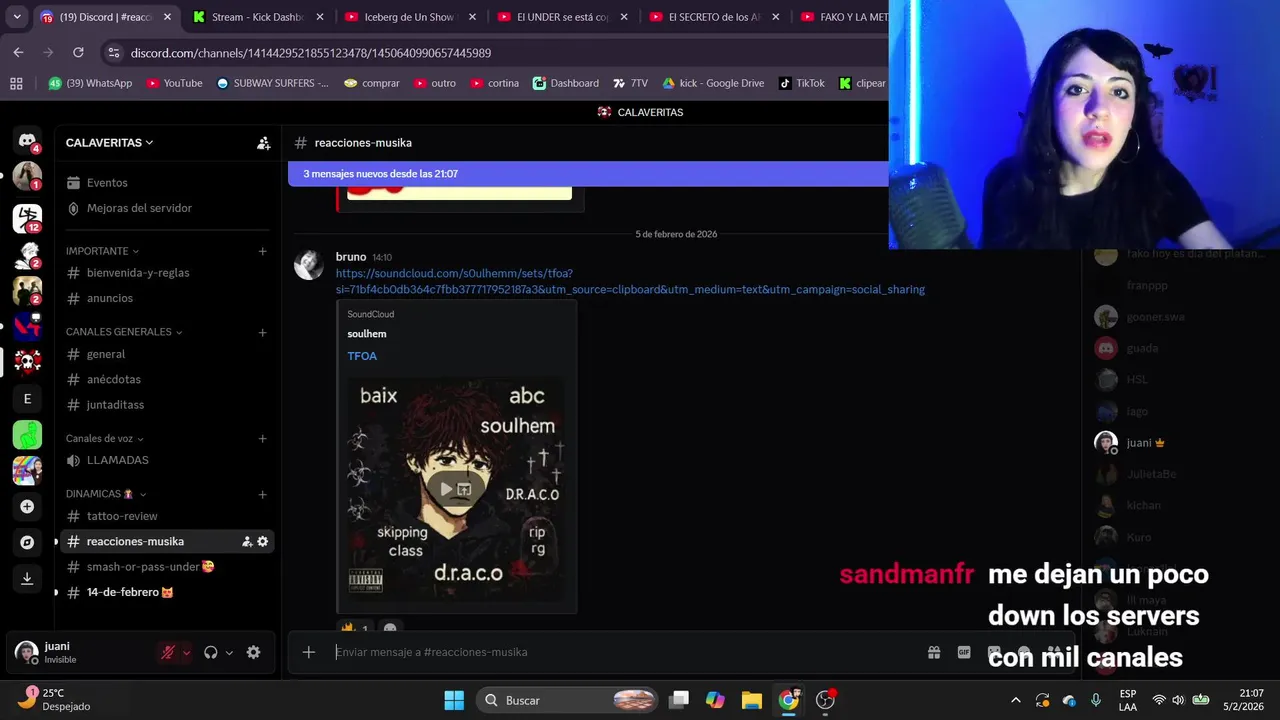Click the headphones deafen icon
Screen dimensions: 1280x720
(x=211, y=652)
